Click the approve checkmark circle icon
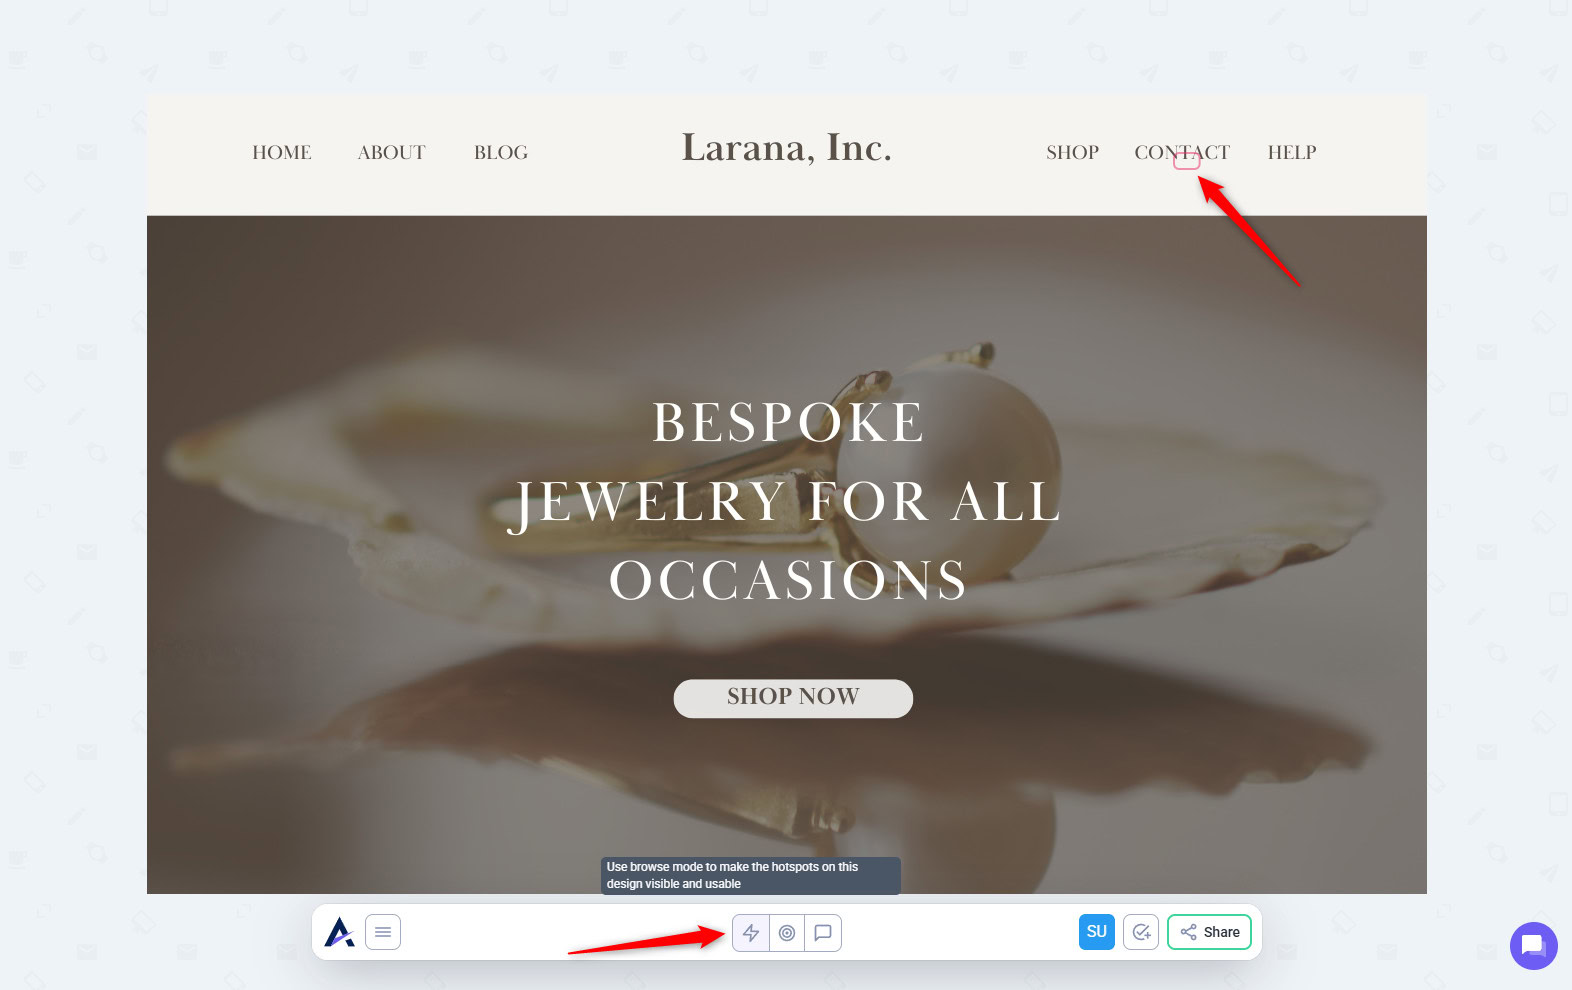 [1141, 932]
